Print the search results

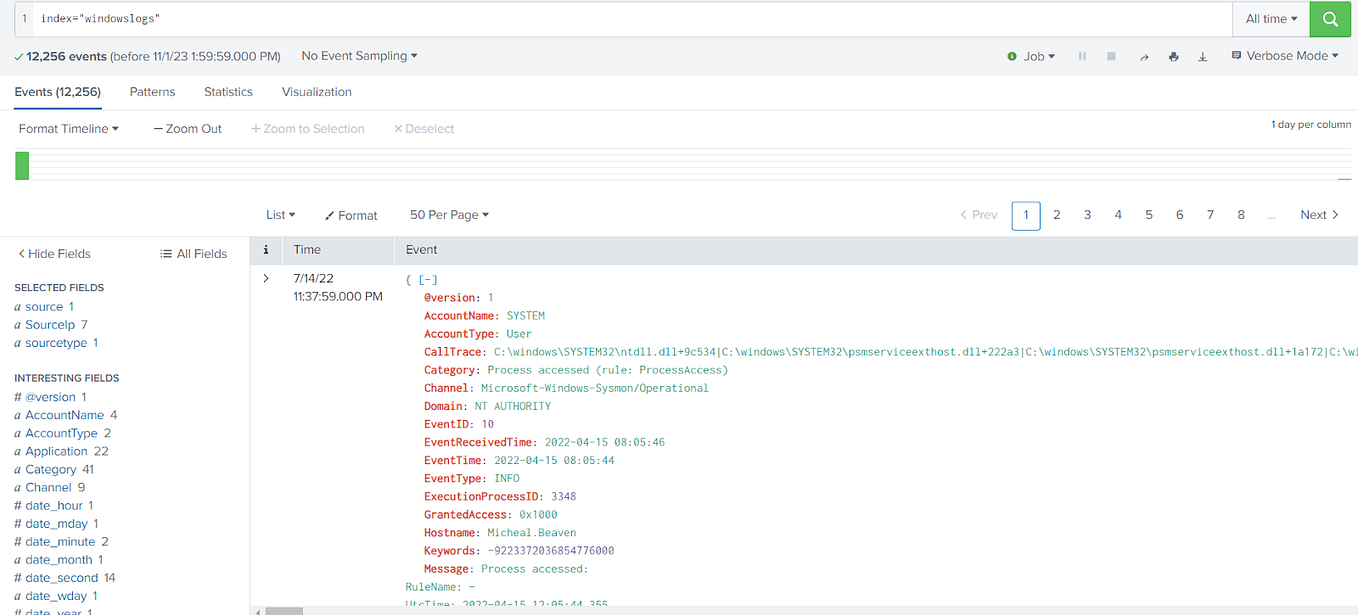[1173, 57]
